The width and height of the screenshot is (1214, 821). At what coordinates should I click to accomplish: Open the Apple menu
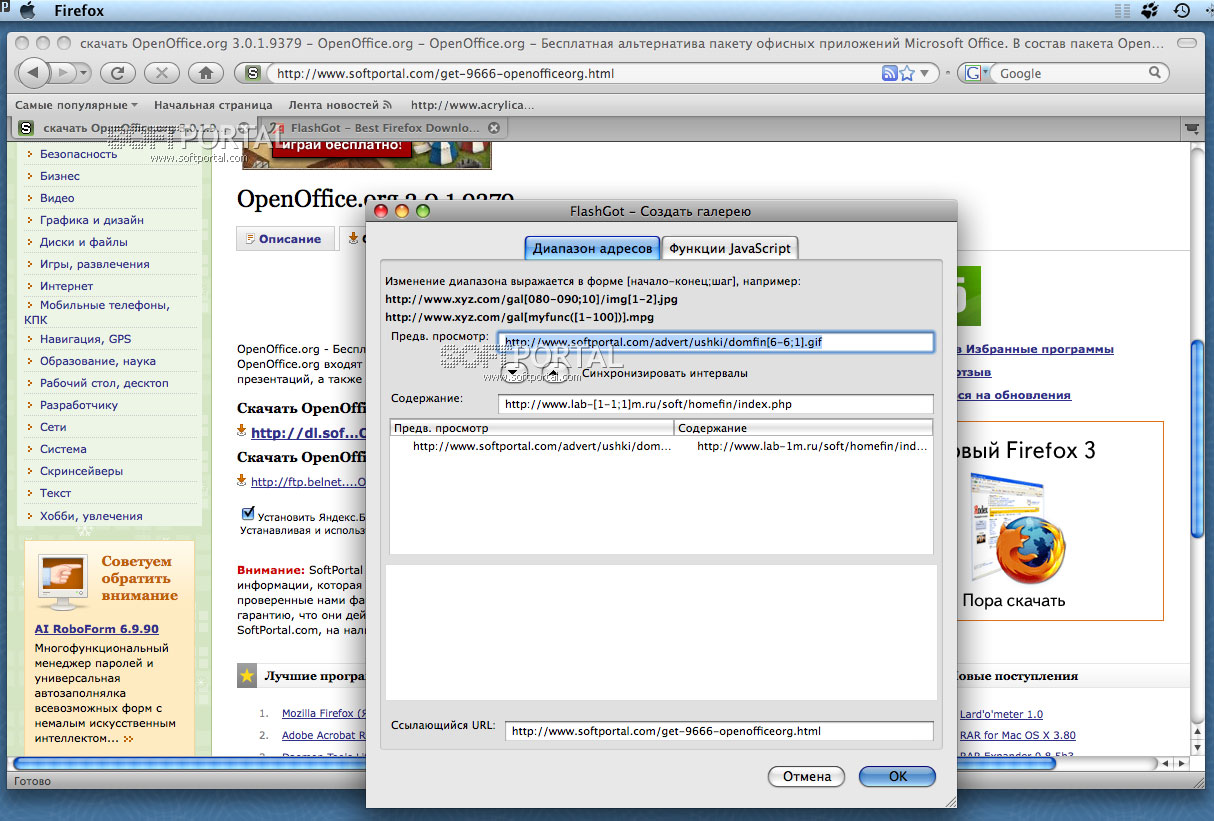pyautogui.click(x=26, y=11)
